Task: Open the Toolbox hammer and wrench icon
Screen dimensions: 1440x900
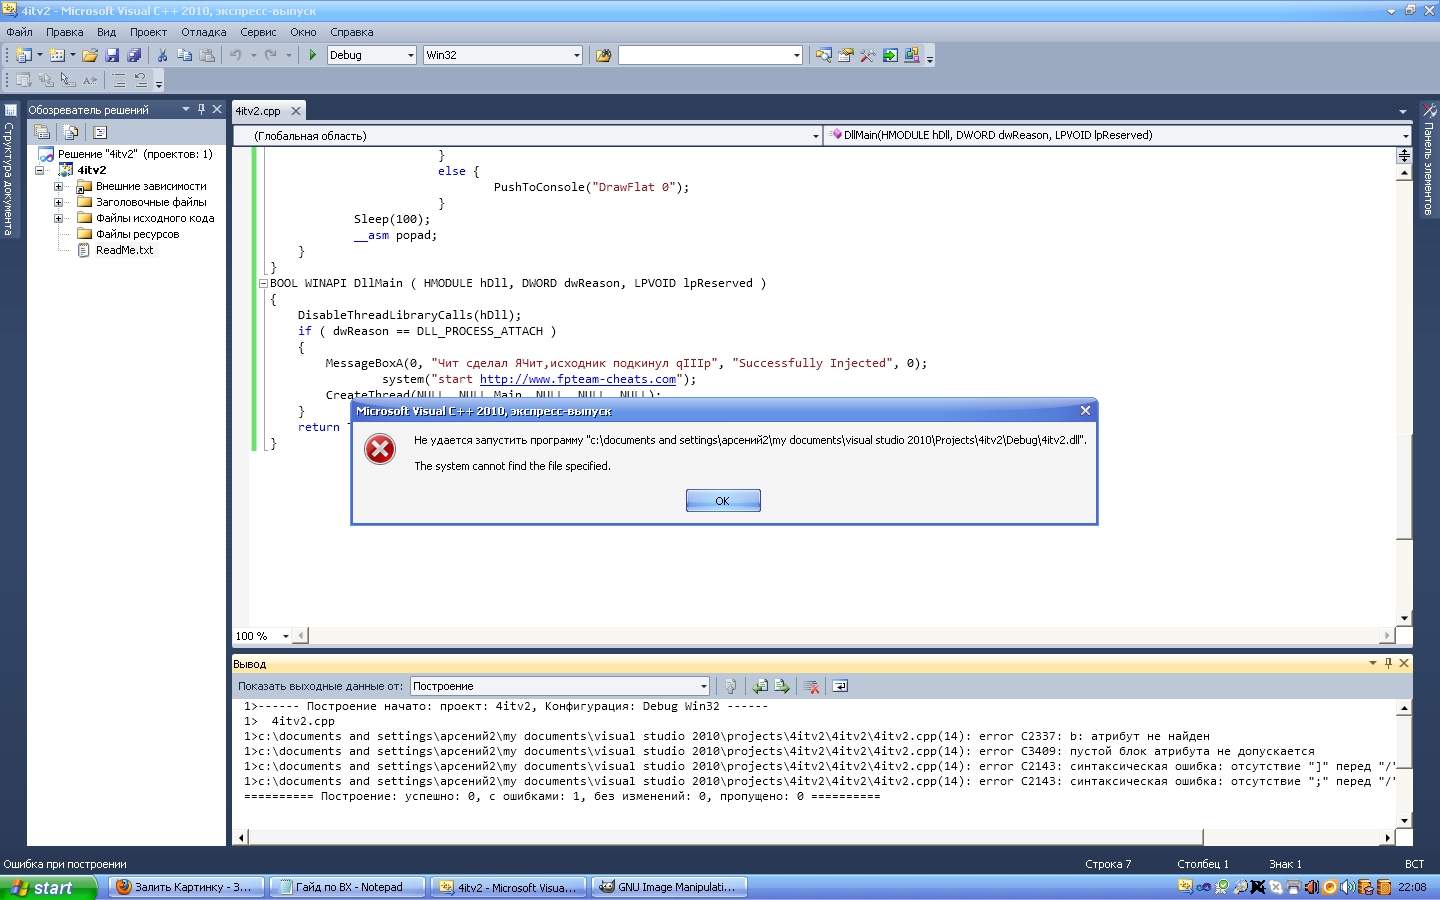Action: [867, 55]
